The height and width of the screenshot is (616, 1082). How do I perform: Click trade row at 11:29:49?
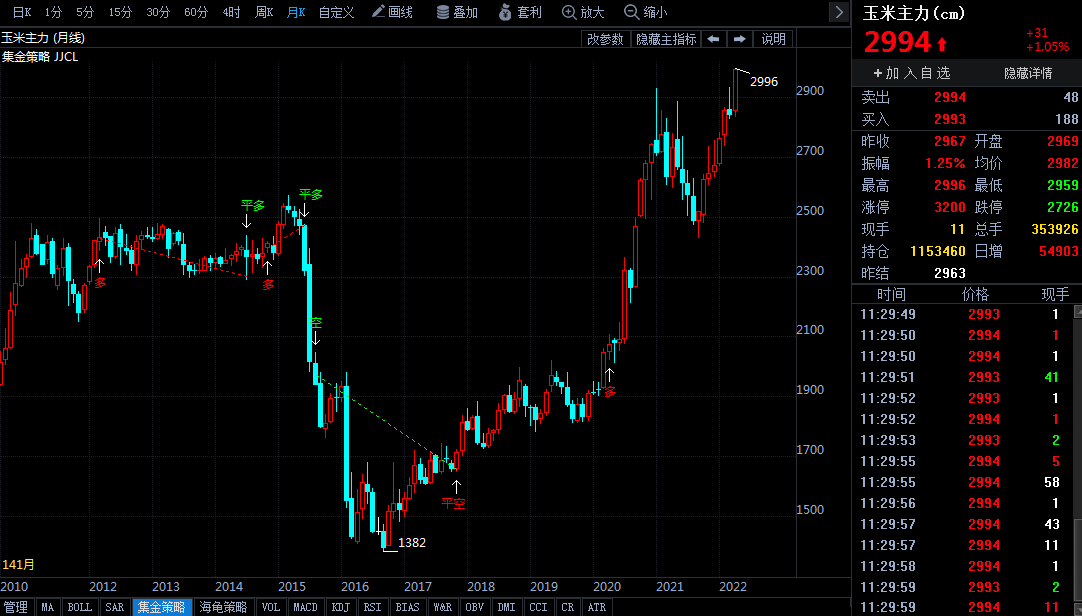coord(963,314)
